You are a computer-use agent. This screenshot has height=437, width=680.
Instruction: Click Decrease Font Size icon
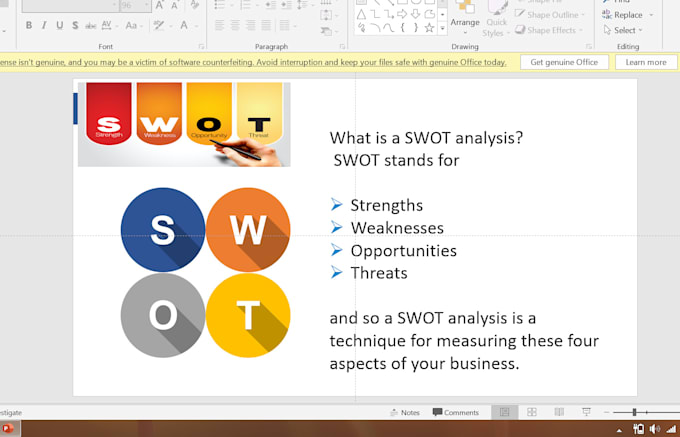coord(175,5)
